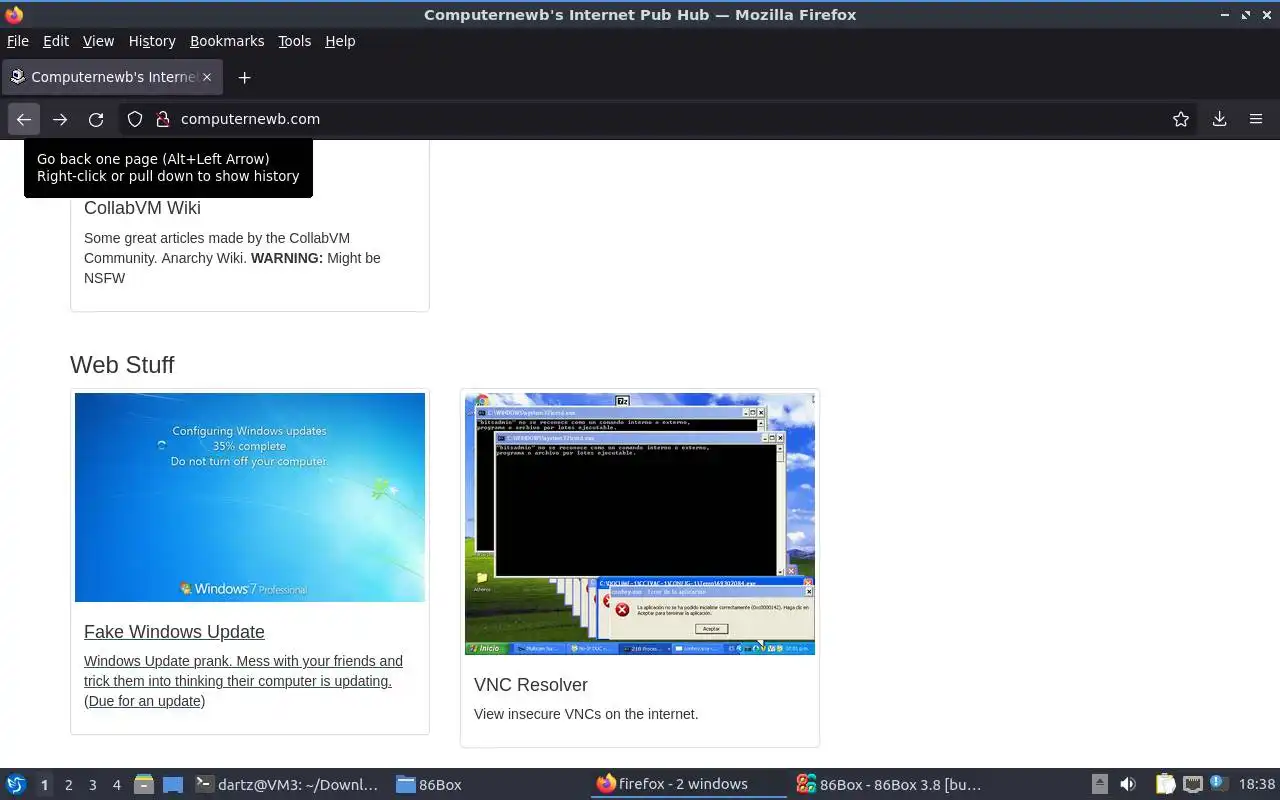The image size is (1280, 800).
Task: Click the forward arrow navigation button
Action: (x=60, y=119)
